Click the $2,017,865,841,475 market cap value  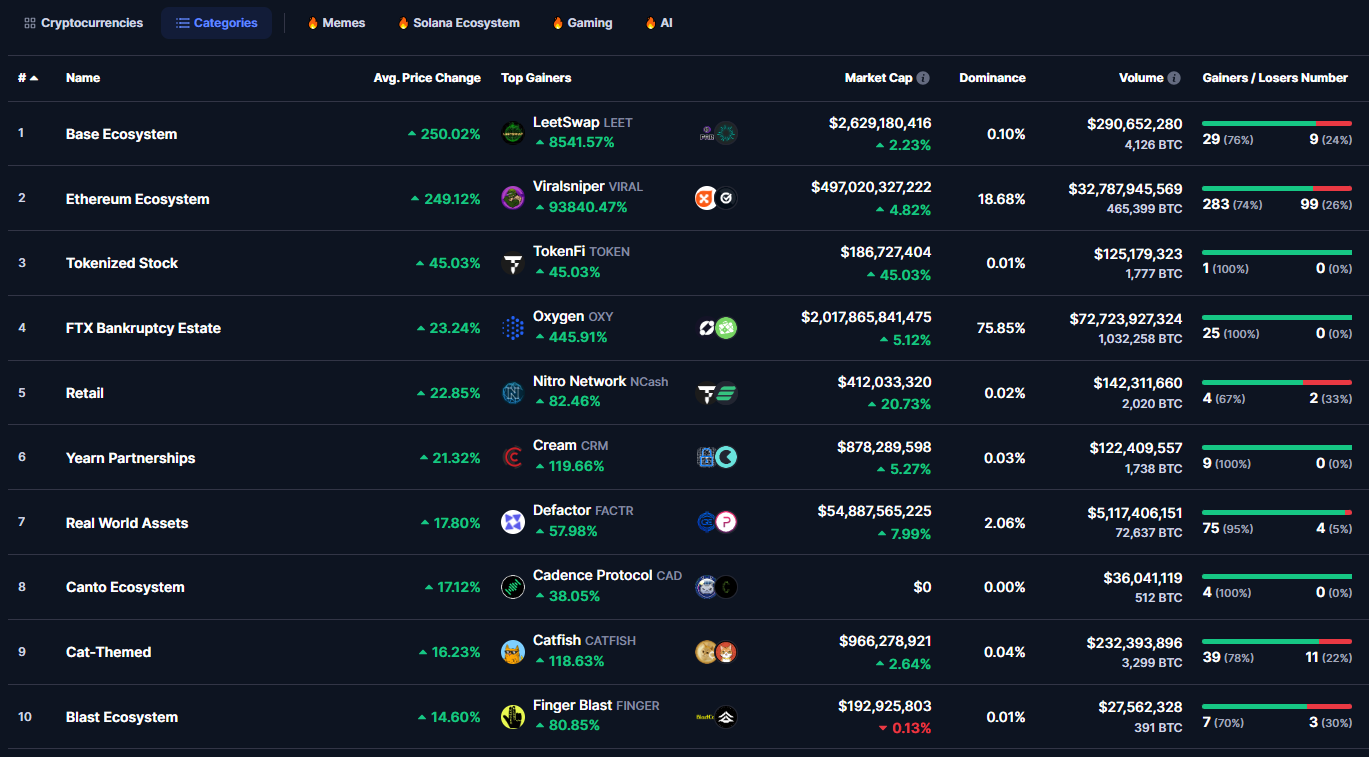[866, 317]
